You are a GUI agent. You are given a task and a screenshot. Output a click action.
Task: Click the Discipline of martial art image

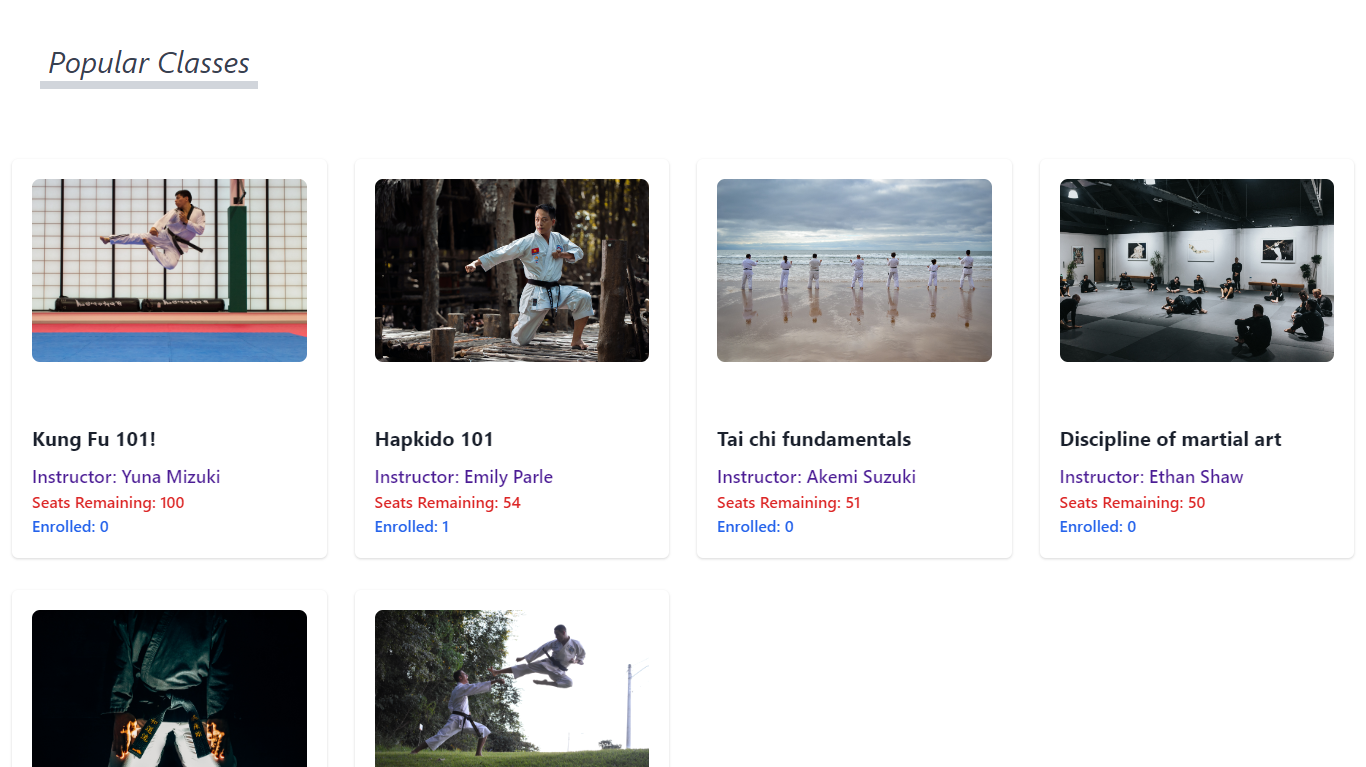pyautogui.click(x=1197, y=270)
